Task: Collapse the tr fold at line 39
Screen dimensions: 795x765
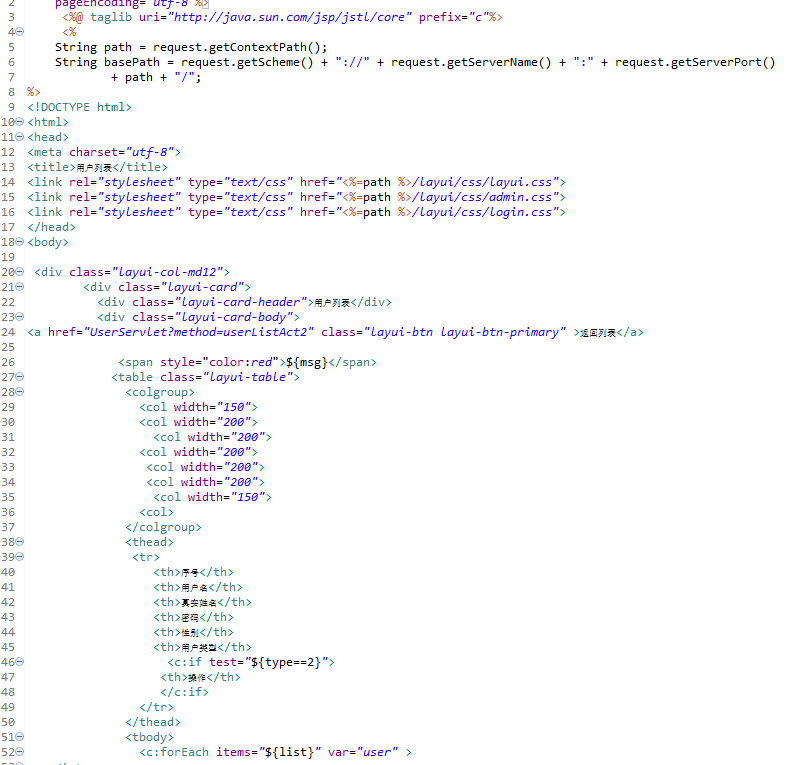Action: (x=20, y=557)
